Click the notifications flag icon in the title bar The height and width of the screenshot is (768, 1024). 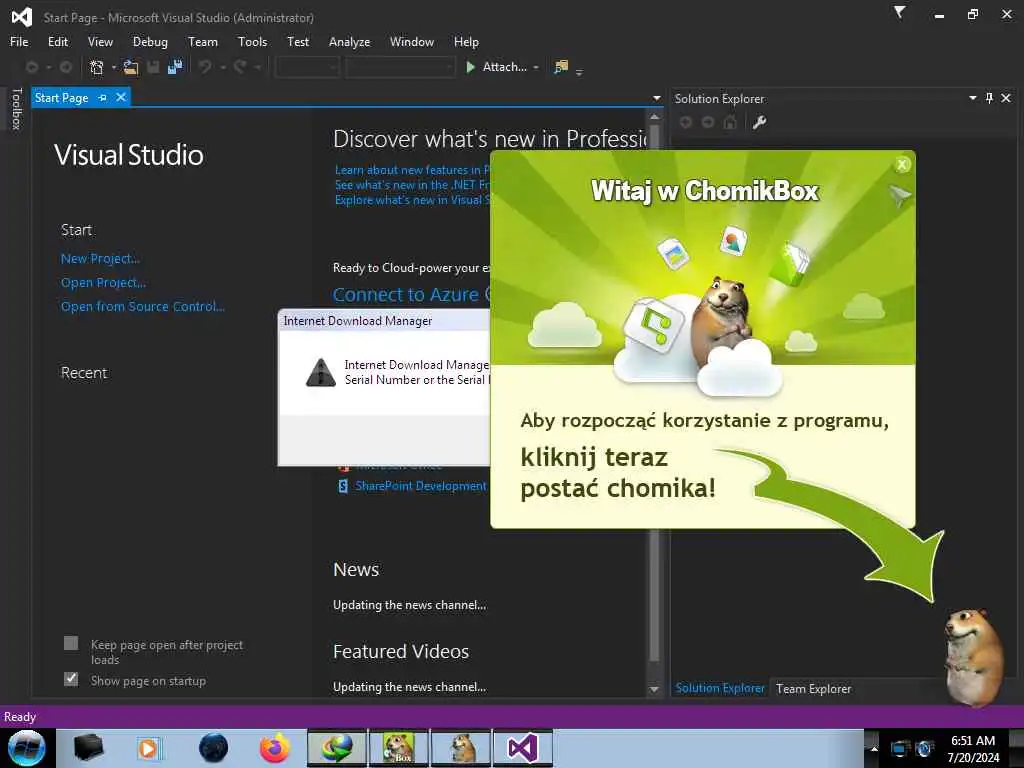click(x=899, y=12)
